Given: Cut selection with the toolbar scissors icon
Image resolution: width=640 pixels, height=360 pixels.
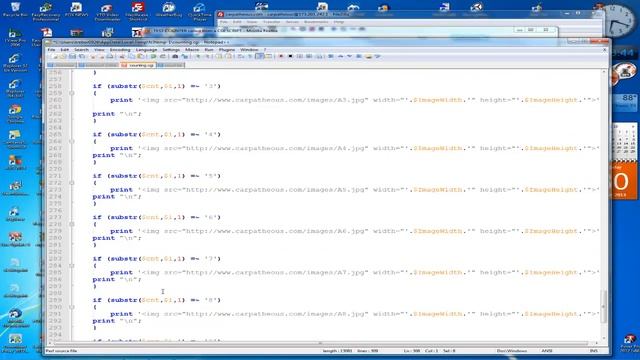Looking at the screenshot, I should [122, 56].
